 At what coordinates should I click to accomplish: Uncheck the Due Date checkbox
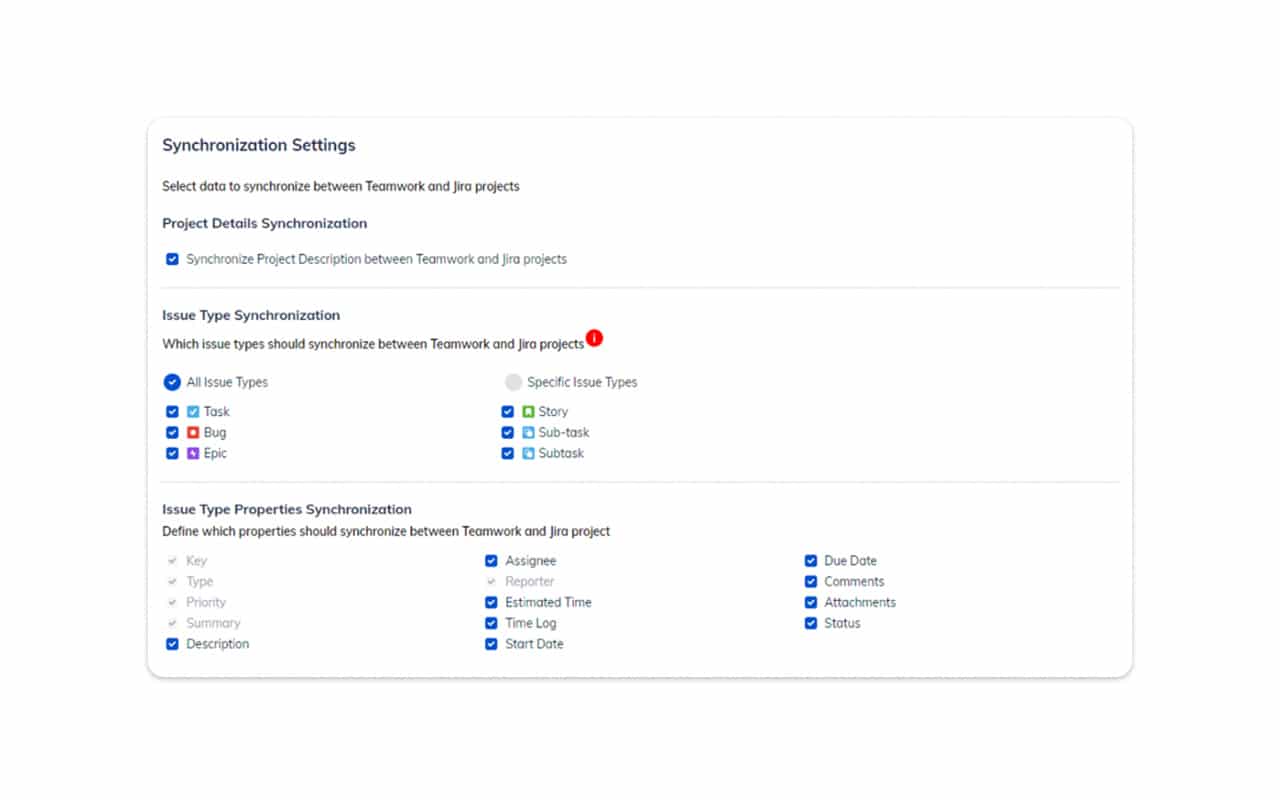click(x=810, y=560)
